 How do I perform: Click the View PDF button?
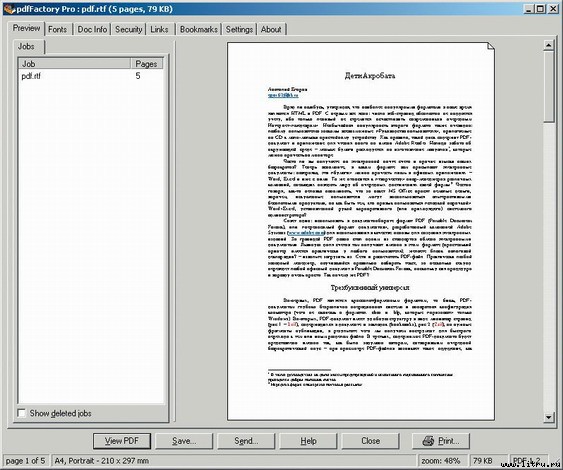tap(122, 441)
